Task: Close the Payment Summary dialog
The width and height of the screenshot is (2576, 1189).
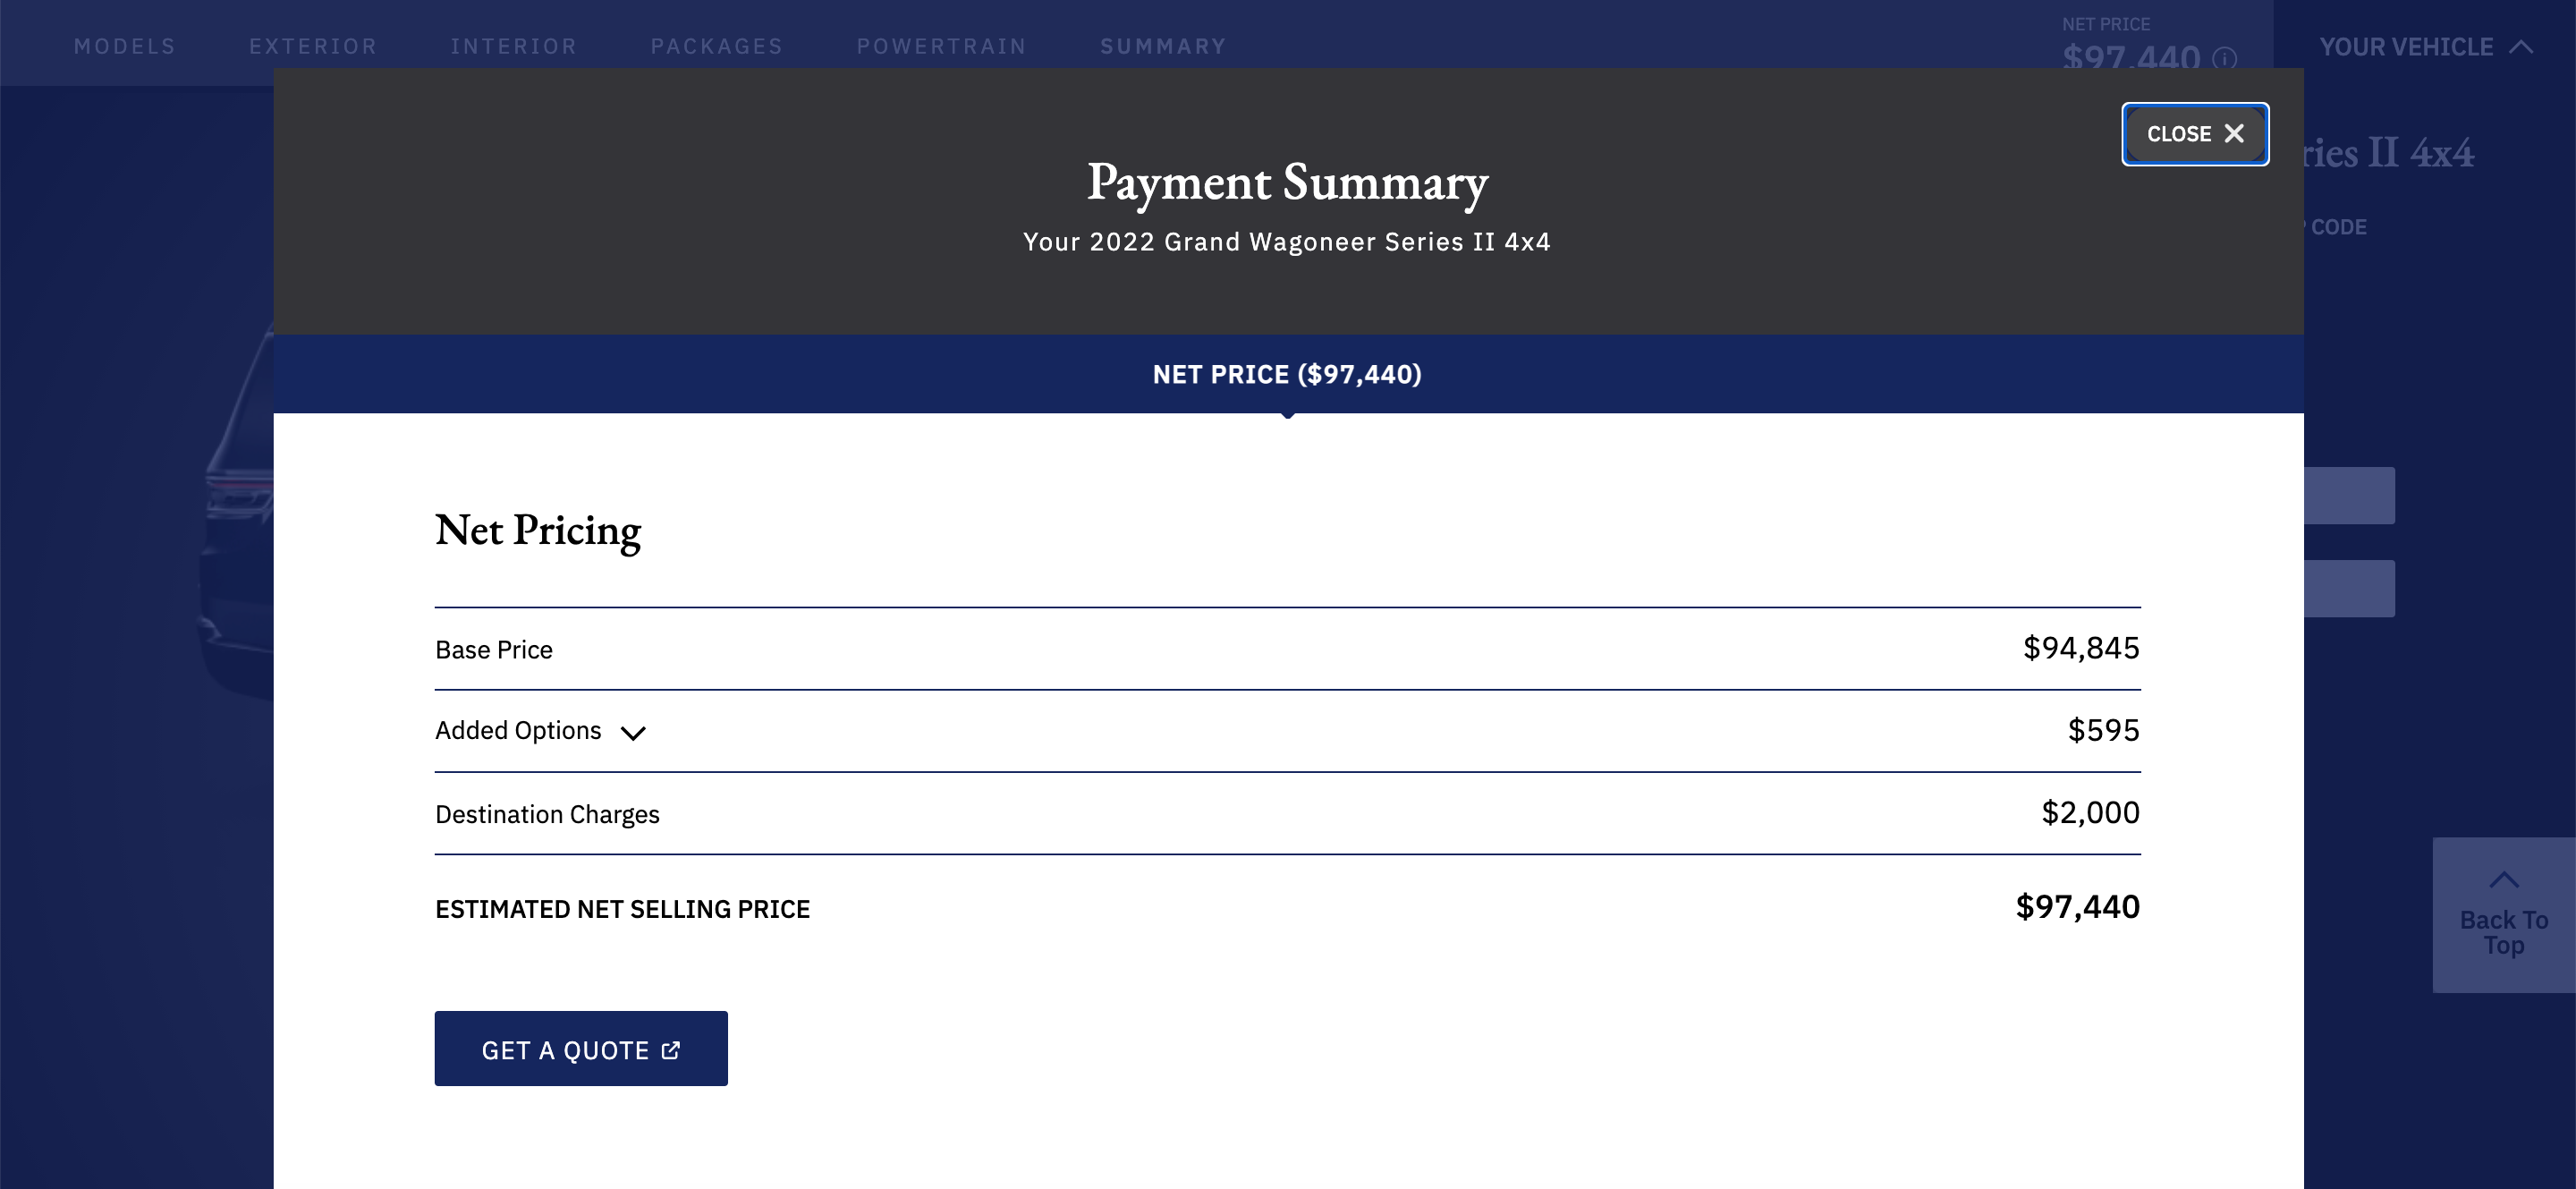Action: point(2194,134)
